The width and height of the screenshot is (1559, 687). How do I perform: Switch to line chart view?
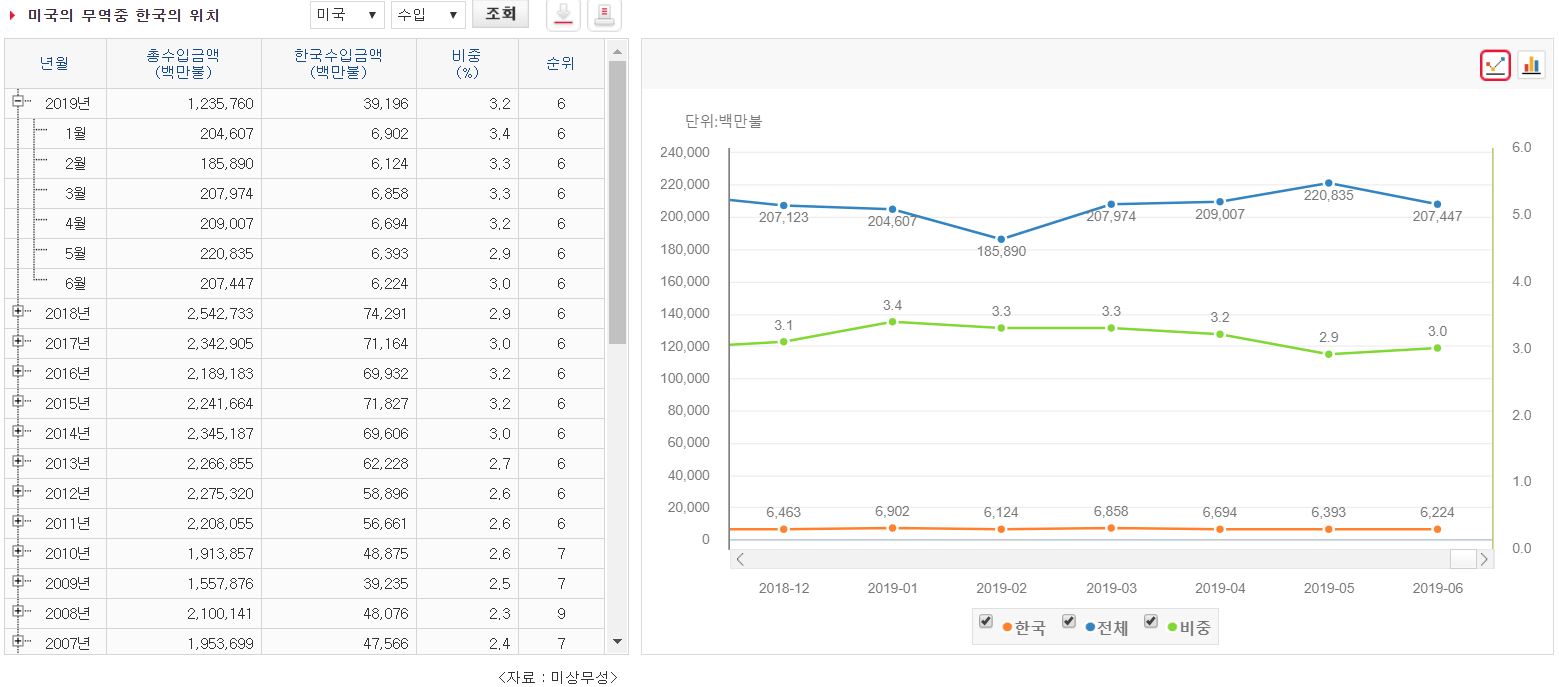pos(1495,65)
